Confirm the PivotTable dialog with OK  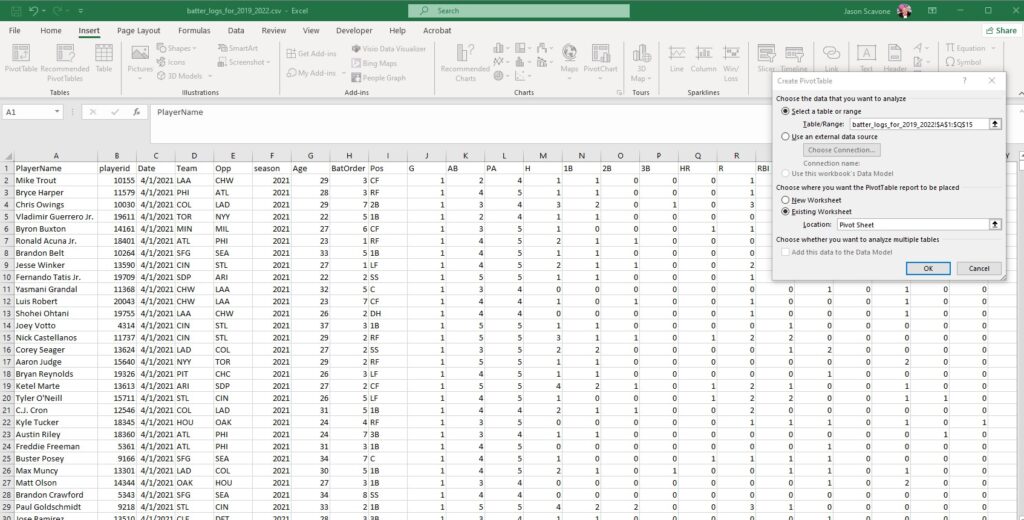[x=928, y=268]
